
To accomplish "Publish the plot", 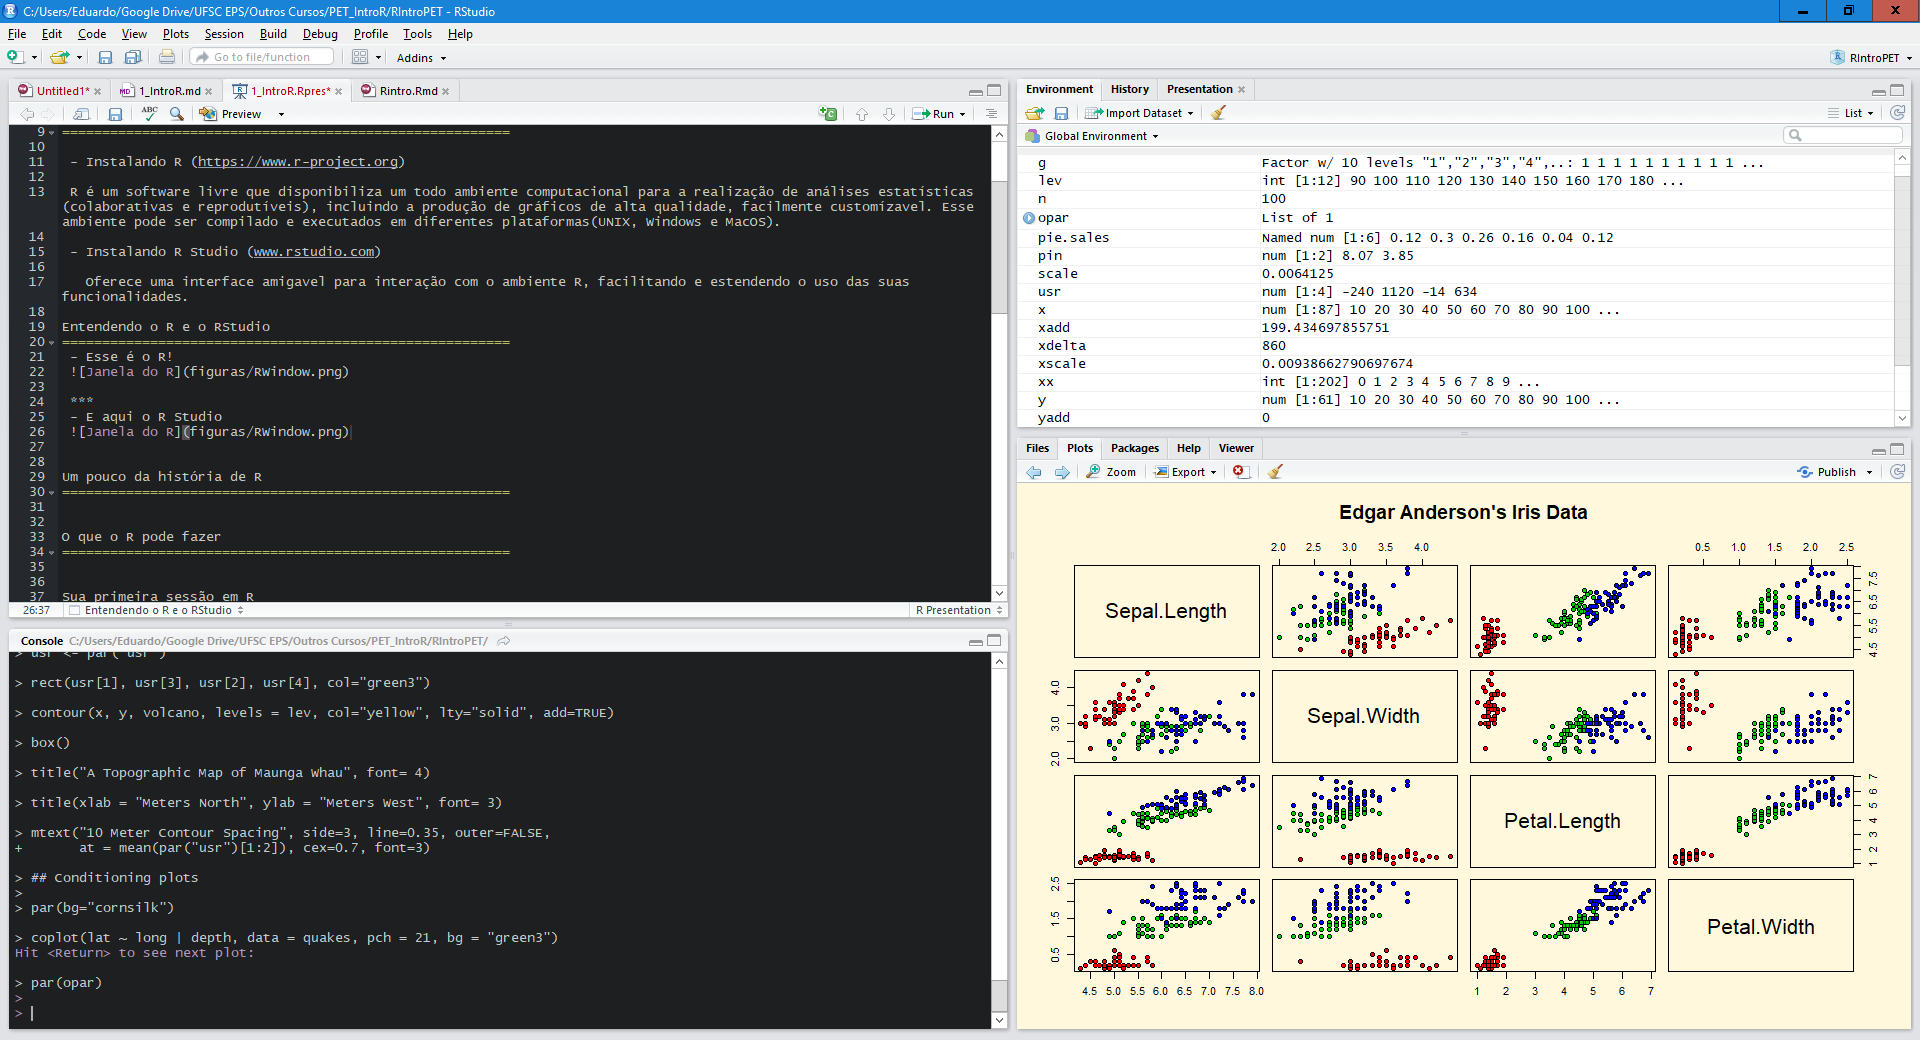I will pos(1827,472).
